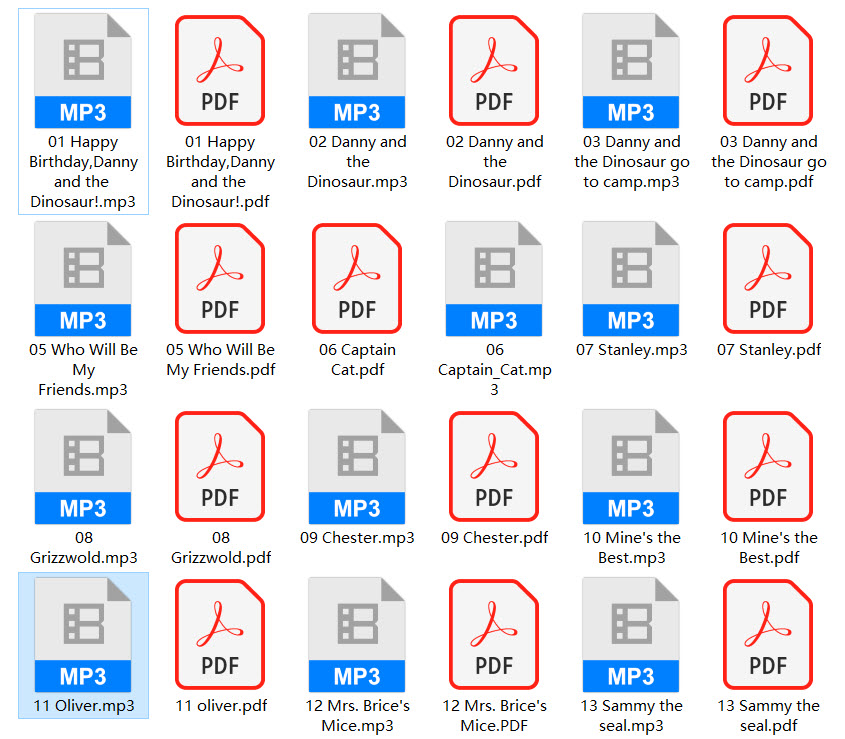The width and height of the screenshot is (845, 739).
Task: Click the 08 Grizzwold.pdf label text
Action: (220, 548)
